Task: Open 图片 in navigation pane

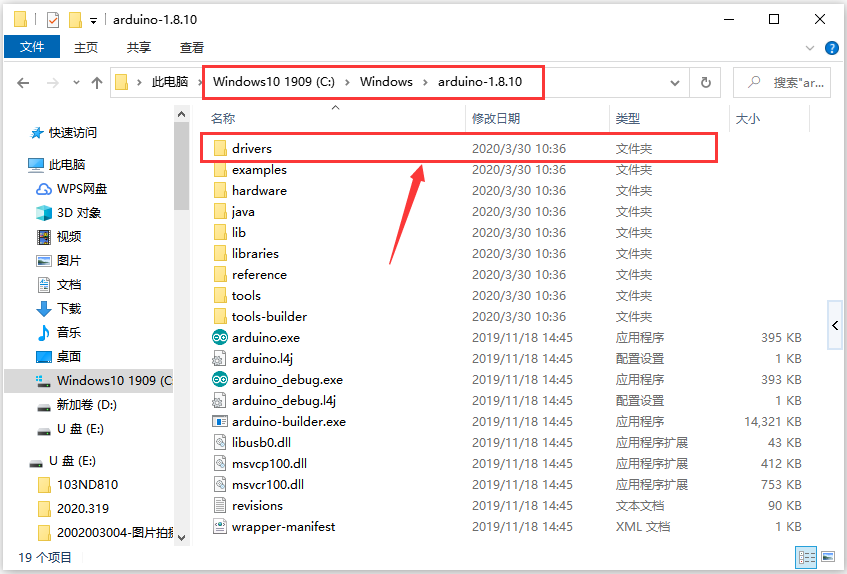Action: click(69, 261)
